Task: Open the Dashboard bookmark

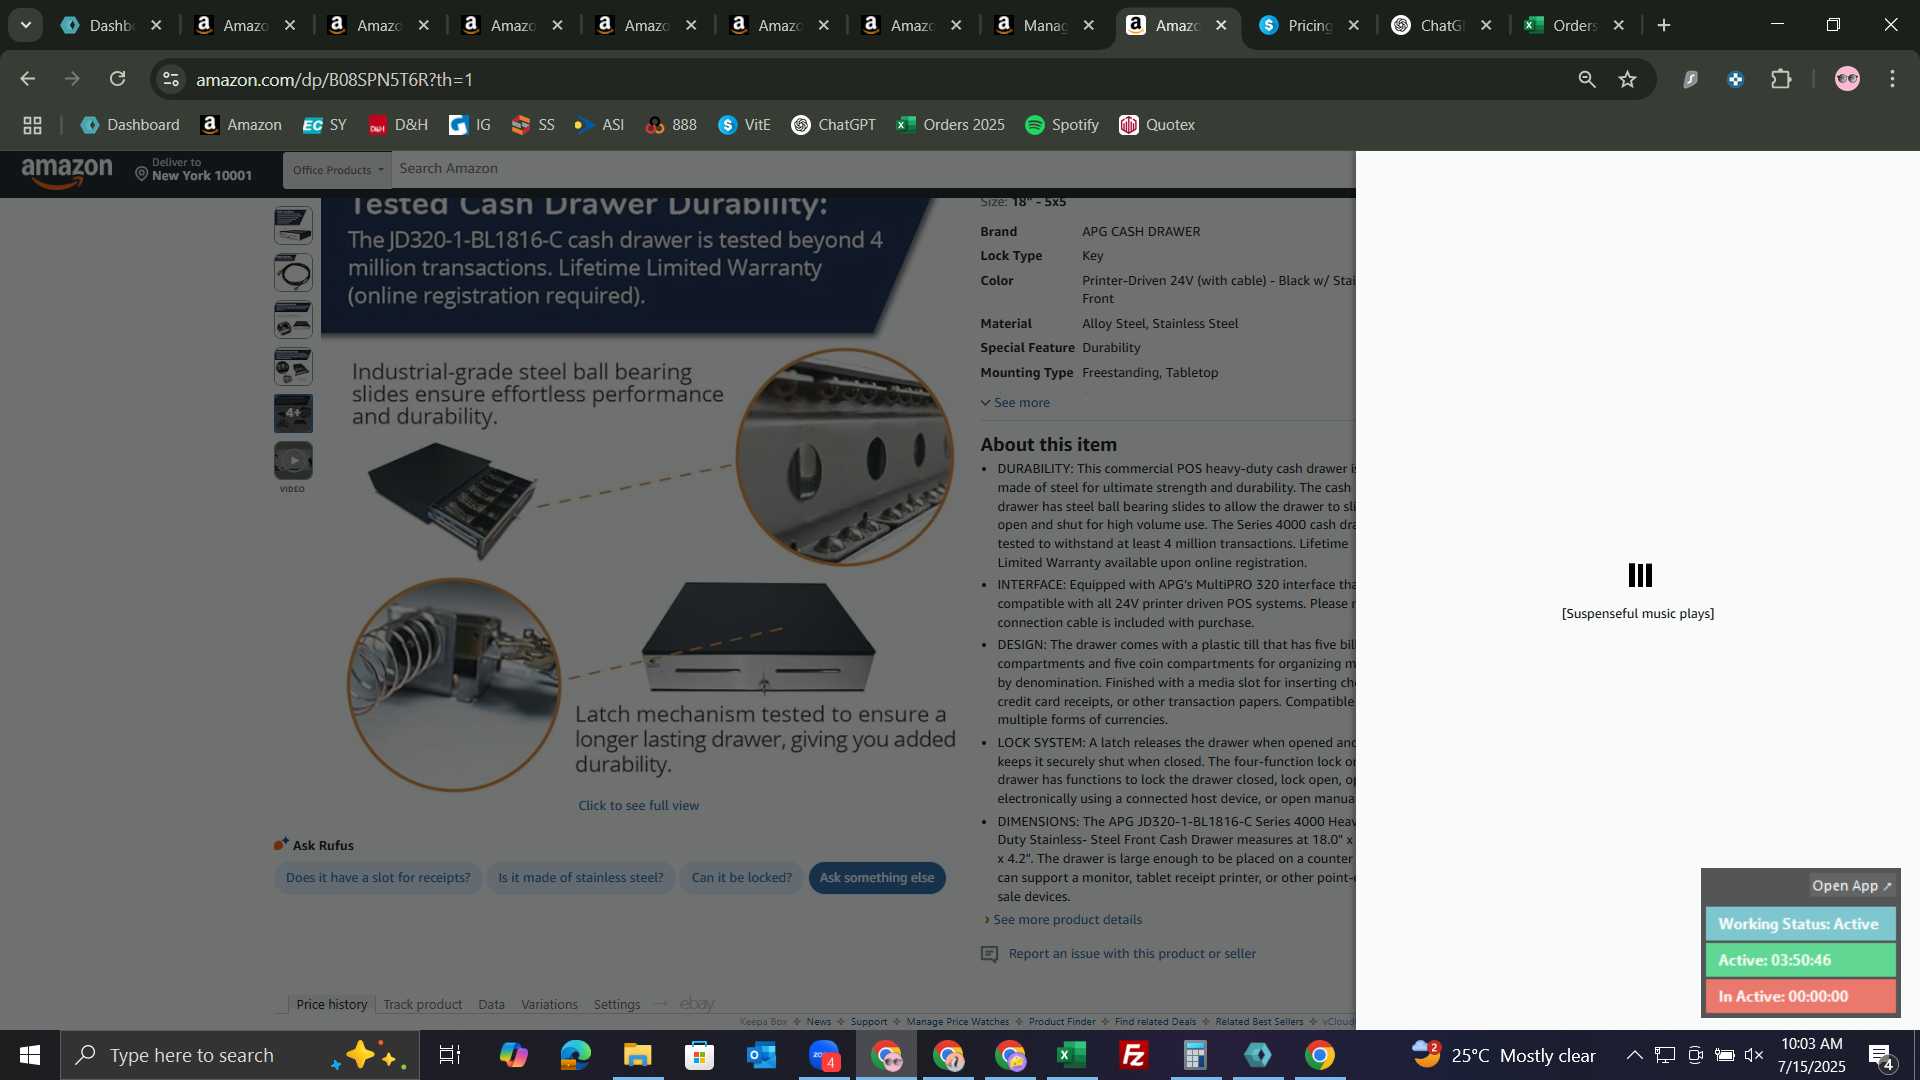Action: (x=130, y=125)
